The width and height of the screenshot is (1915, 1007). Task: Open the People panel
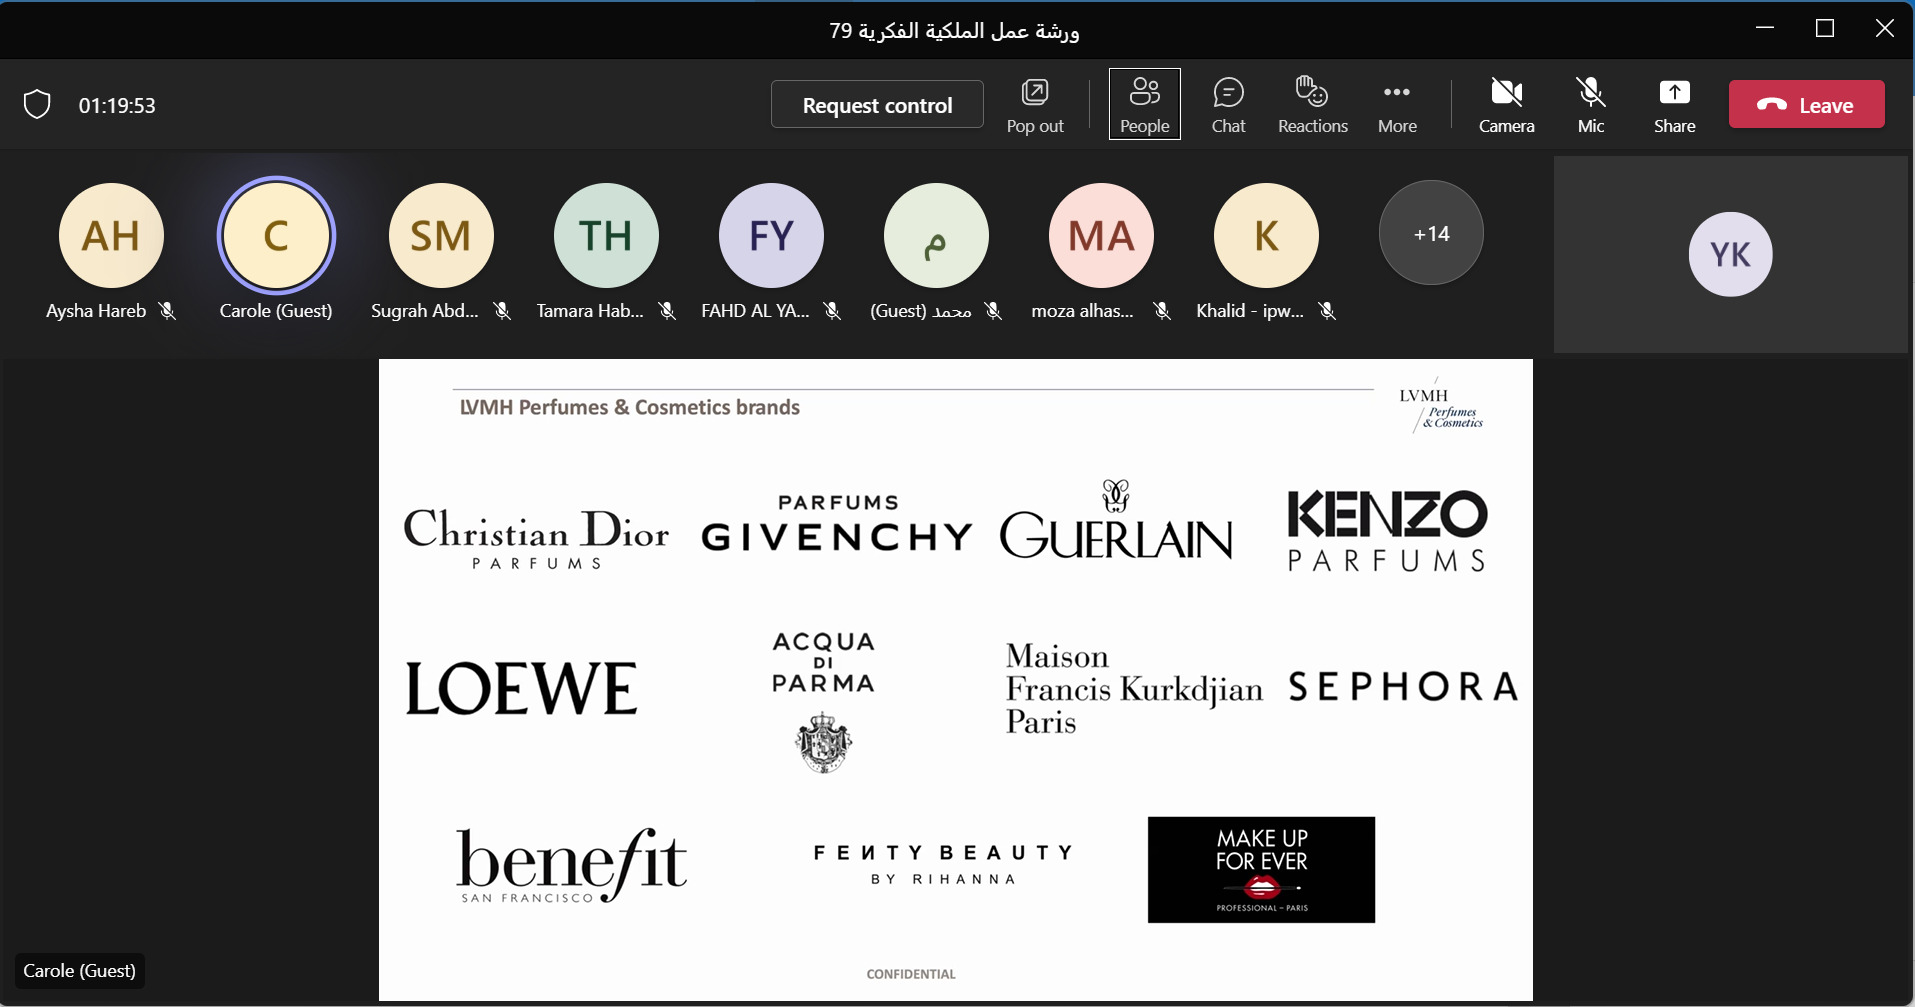(1144, 104)
